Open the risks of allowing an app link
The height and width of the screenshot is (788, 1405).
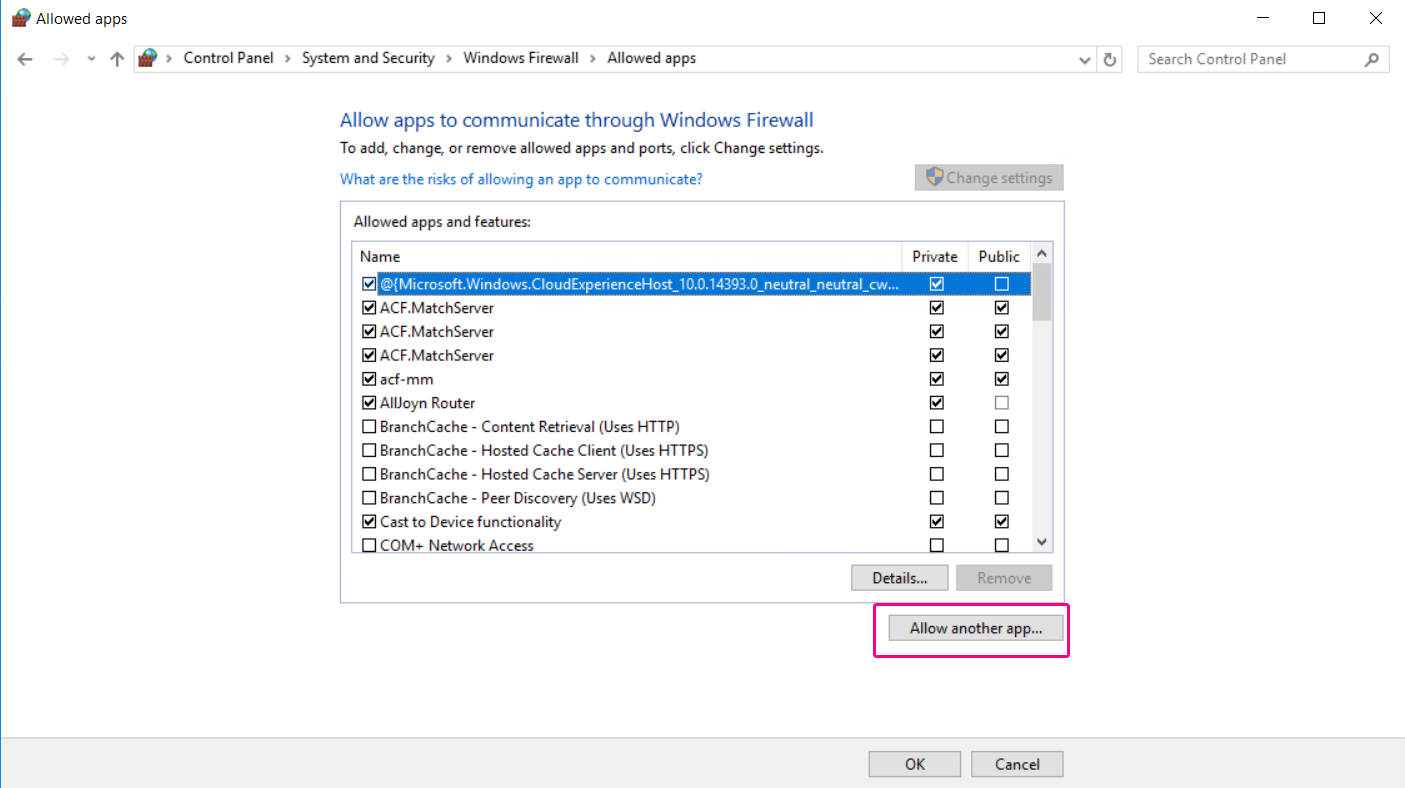pos(521,179)
